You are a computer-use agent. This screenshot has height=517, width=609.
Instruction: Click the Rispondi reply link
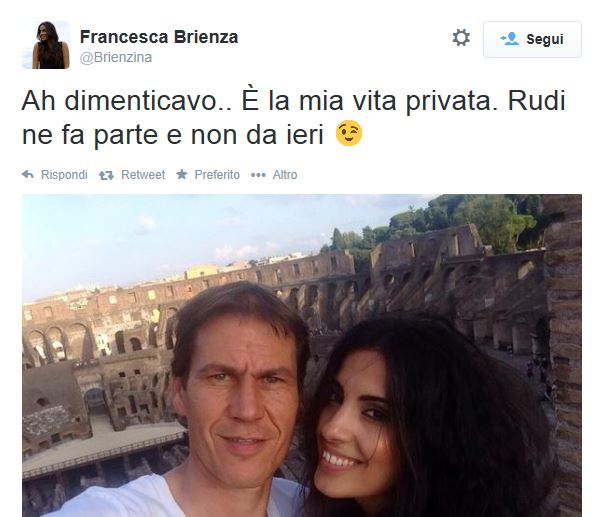point(64,175)
